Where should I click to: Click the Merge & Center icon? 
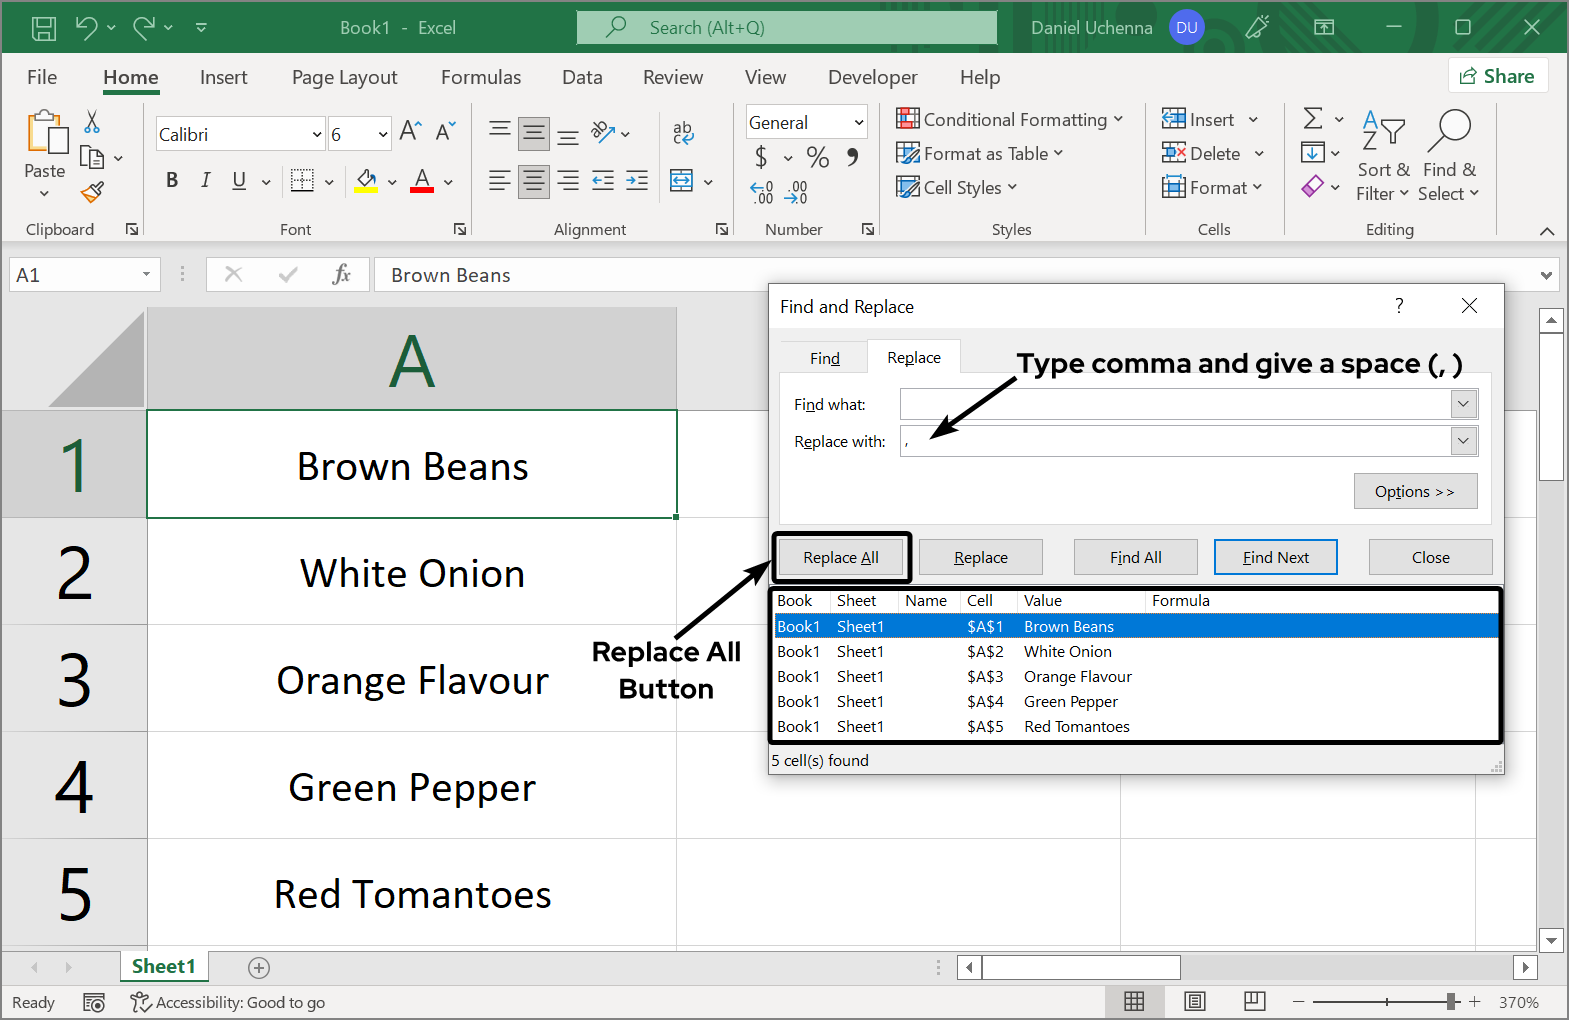point(682,181)
